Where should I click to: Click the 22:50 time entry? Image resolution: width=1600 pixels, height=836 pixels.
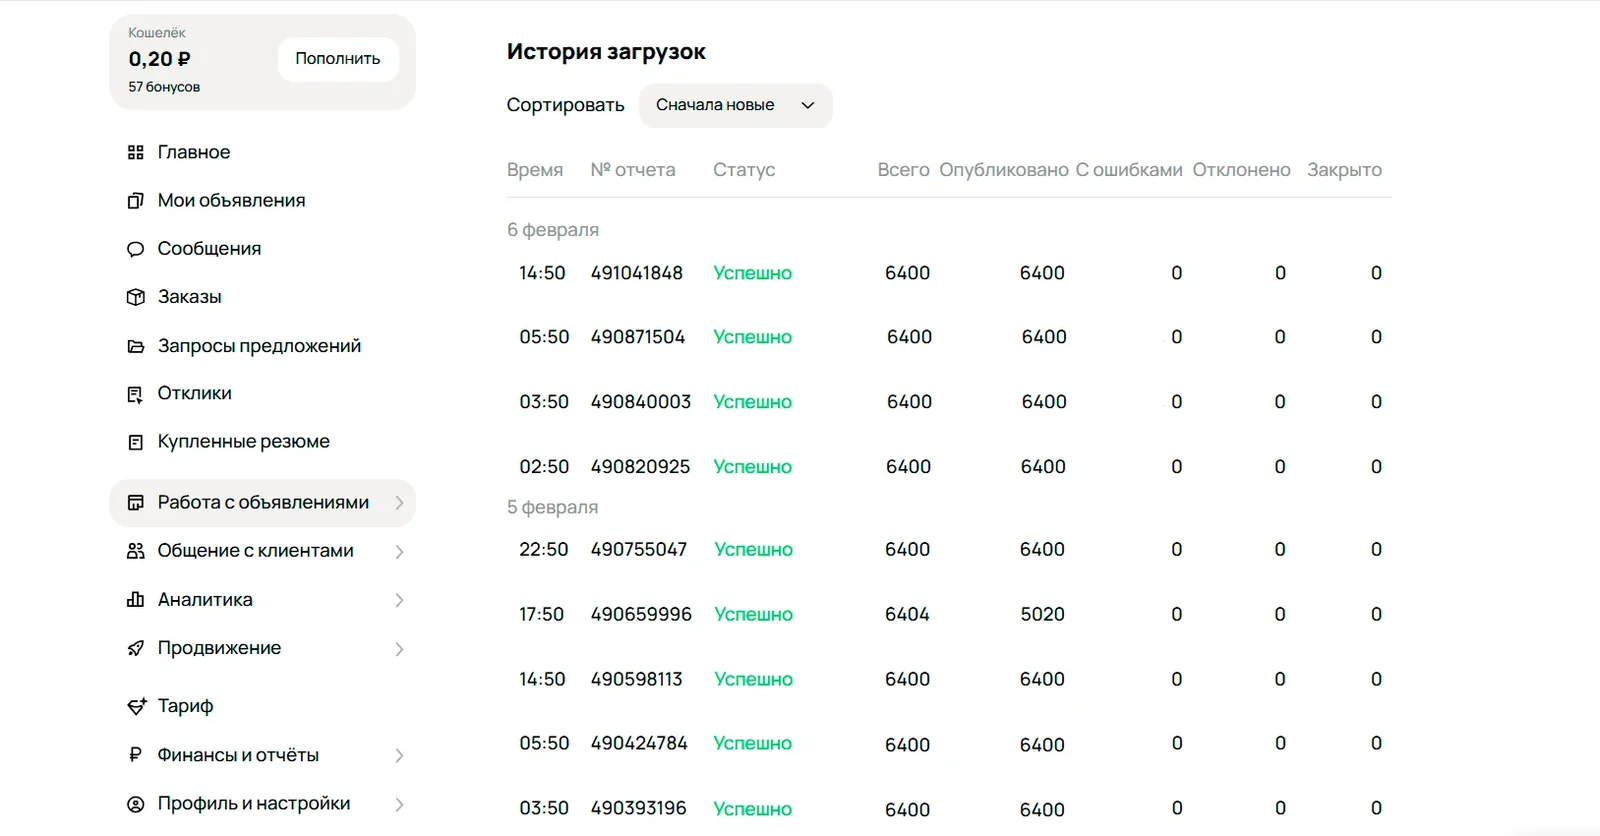tap(543, 549)
